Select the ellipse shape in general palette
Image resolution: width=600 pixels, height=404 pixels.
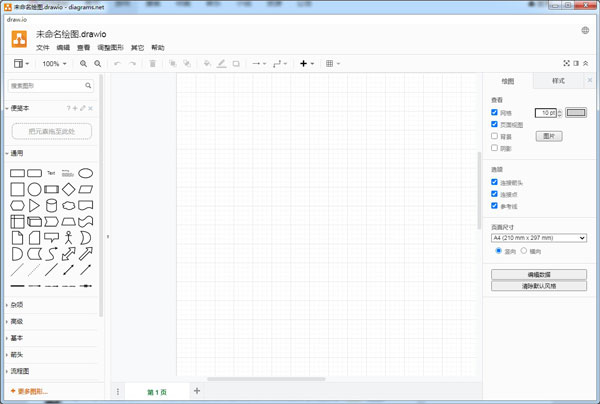[x=85, y=173]
